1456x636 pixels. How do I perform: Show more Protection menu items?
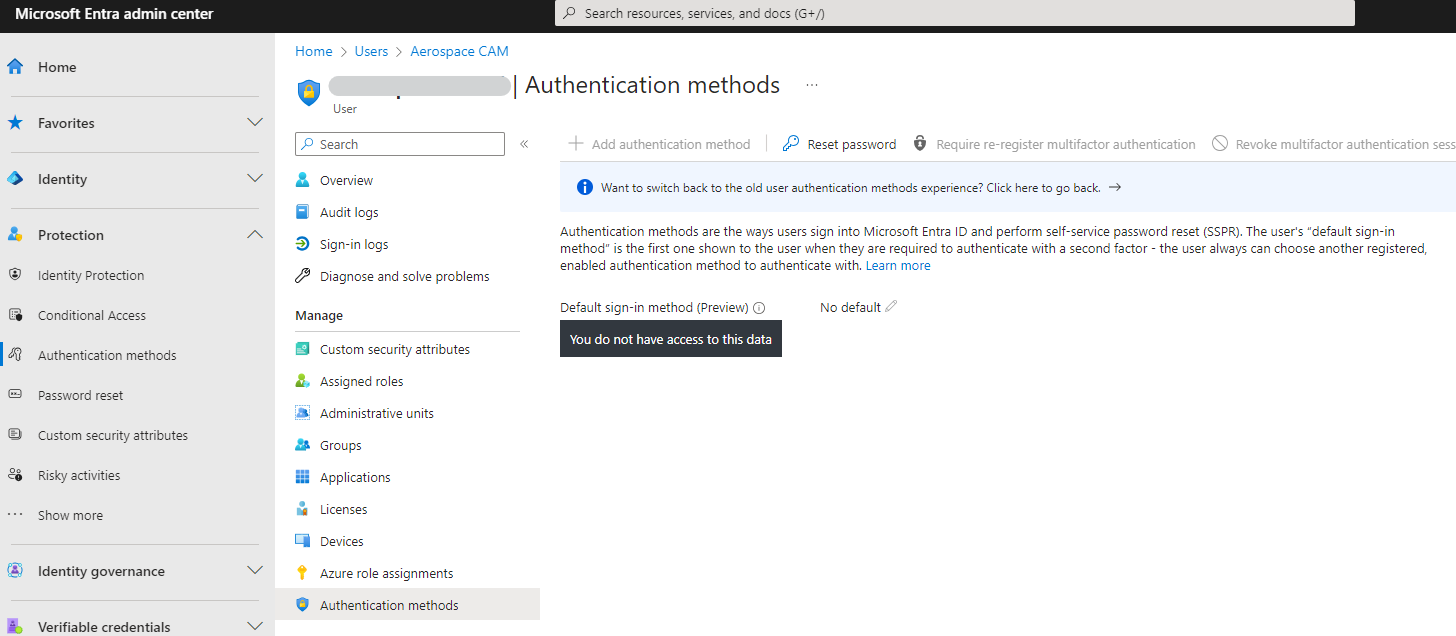click(70, 515)
